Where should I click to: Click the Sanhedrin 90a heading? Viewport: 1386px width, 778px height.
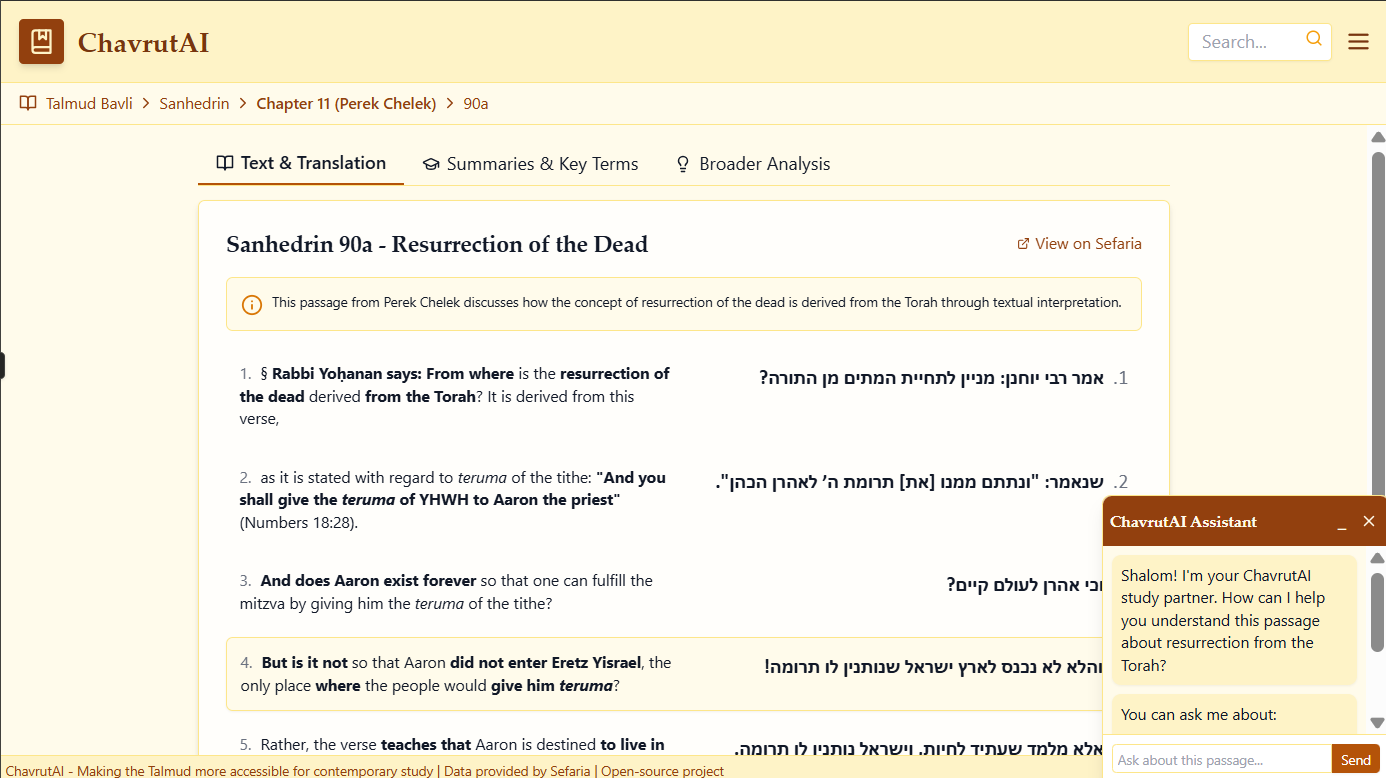(437, 244)
